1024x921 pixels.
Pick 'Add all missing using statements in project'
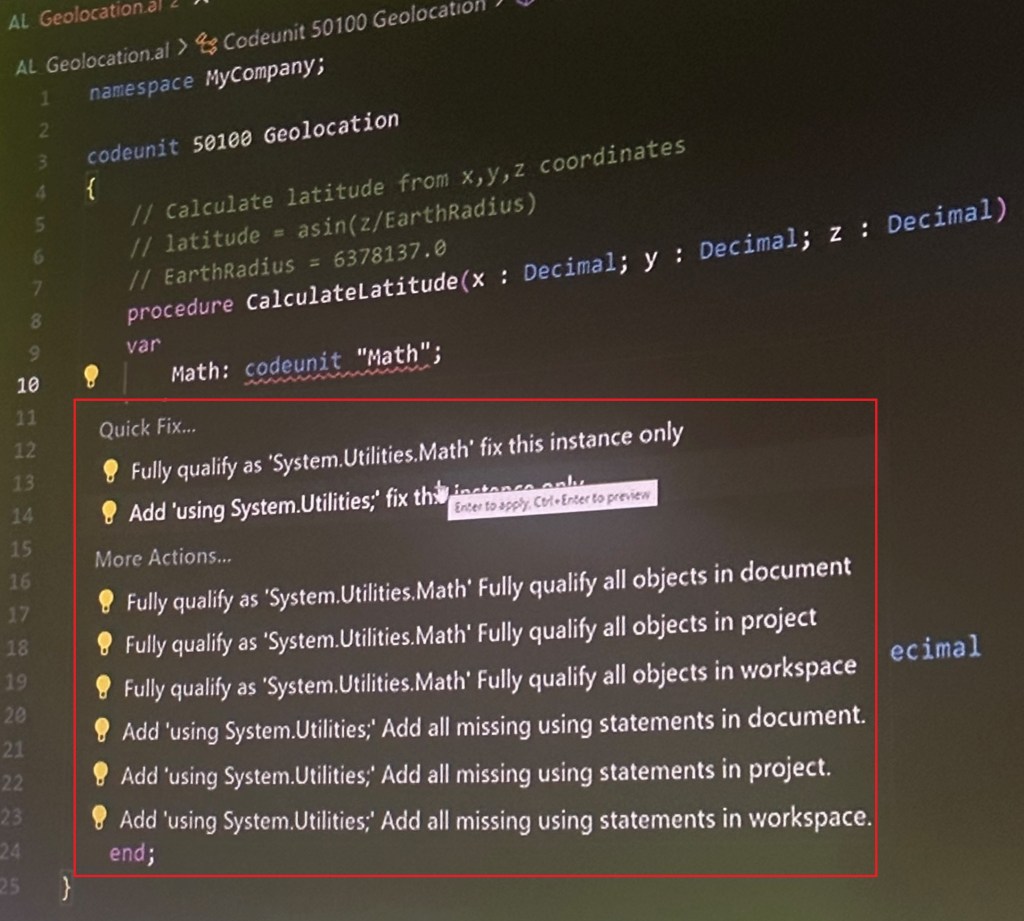(x=476, y=773)
